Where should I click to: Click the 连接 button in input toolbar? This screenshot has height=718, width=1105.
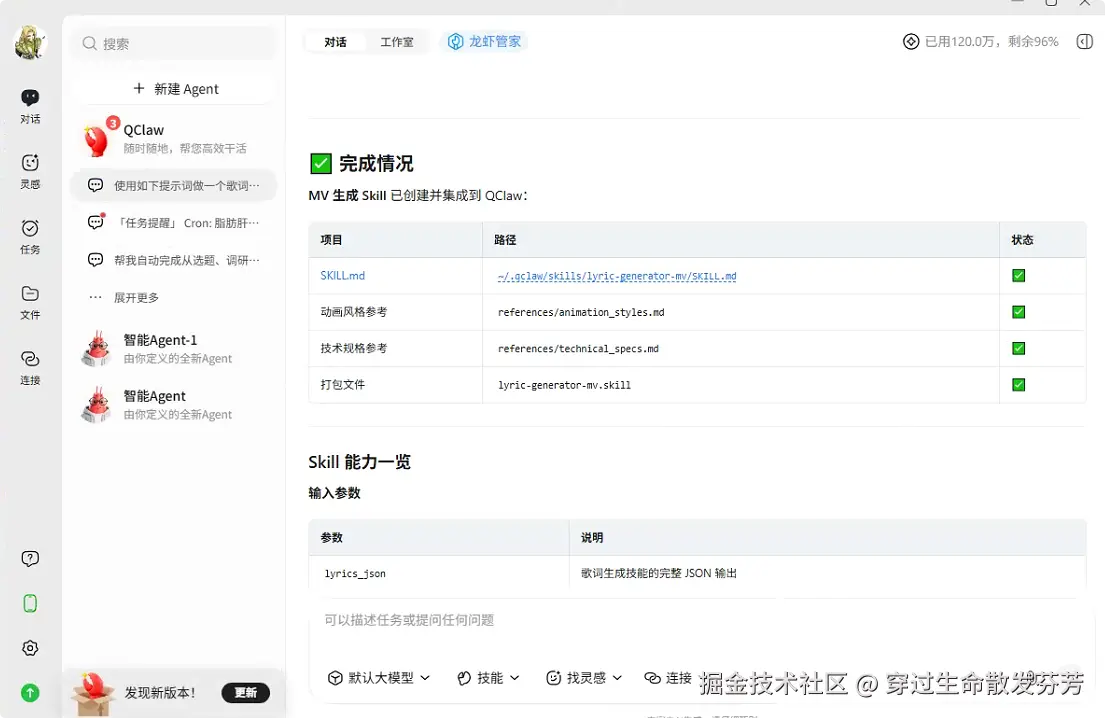tap(668, 678)
